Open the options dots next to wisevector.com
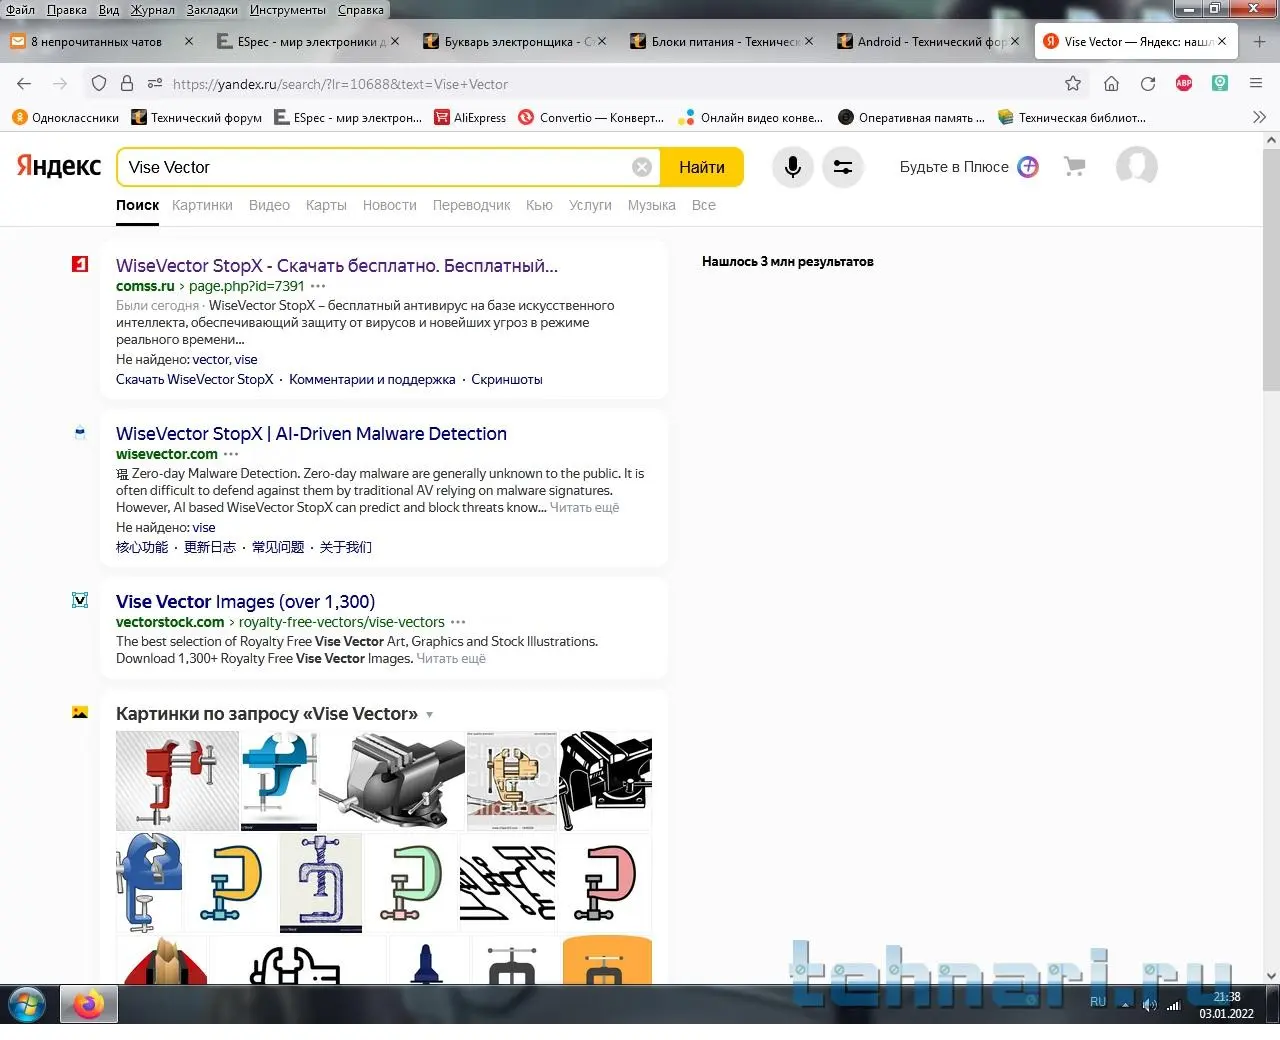The width and height of the screenshot is (1280, 1040). point(231,454)
